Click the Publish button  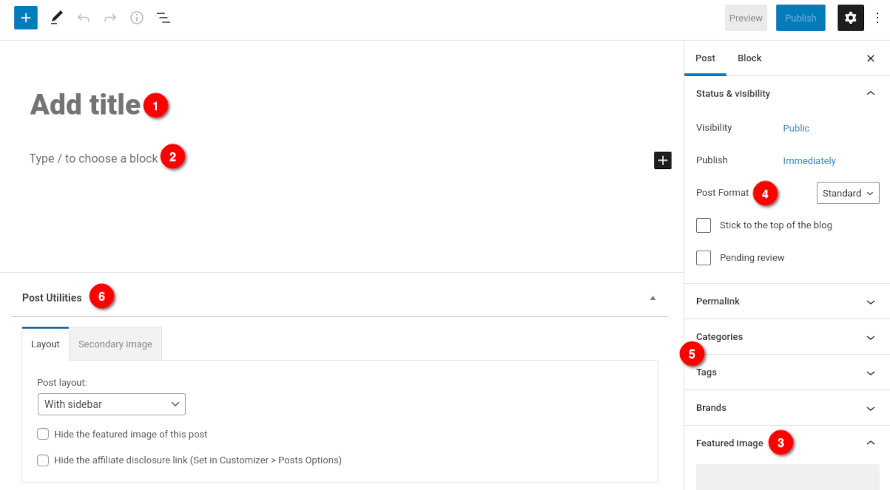(x=800, y=18)
